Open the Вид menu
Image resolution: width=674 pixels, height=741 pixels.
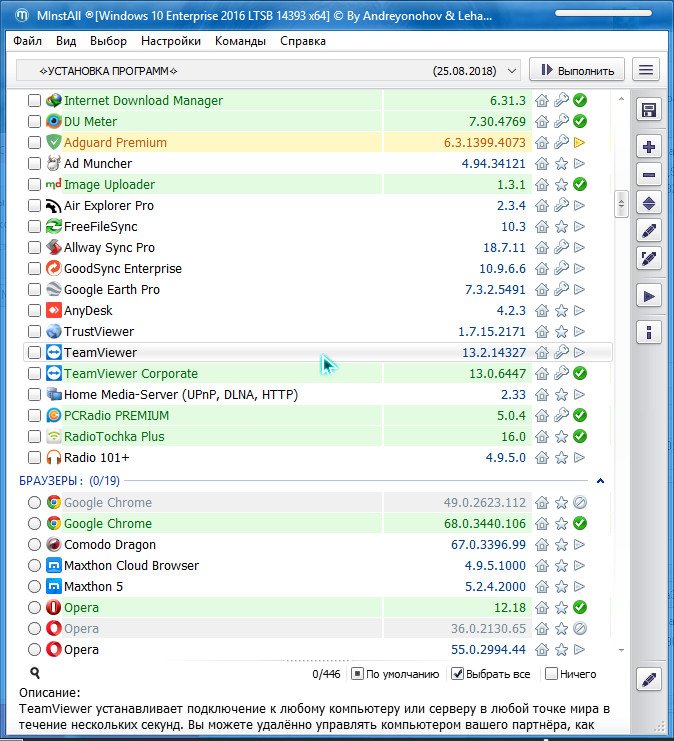[66, 41]
